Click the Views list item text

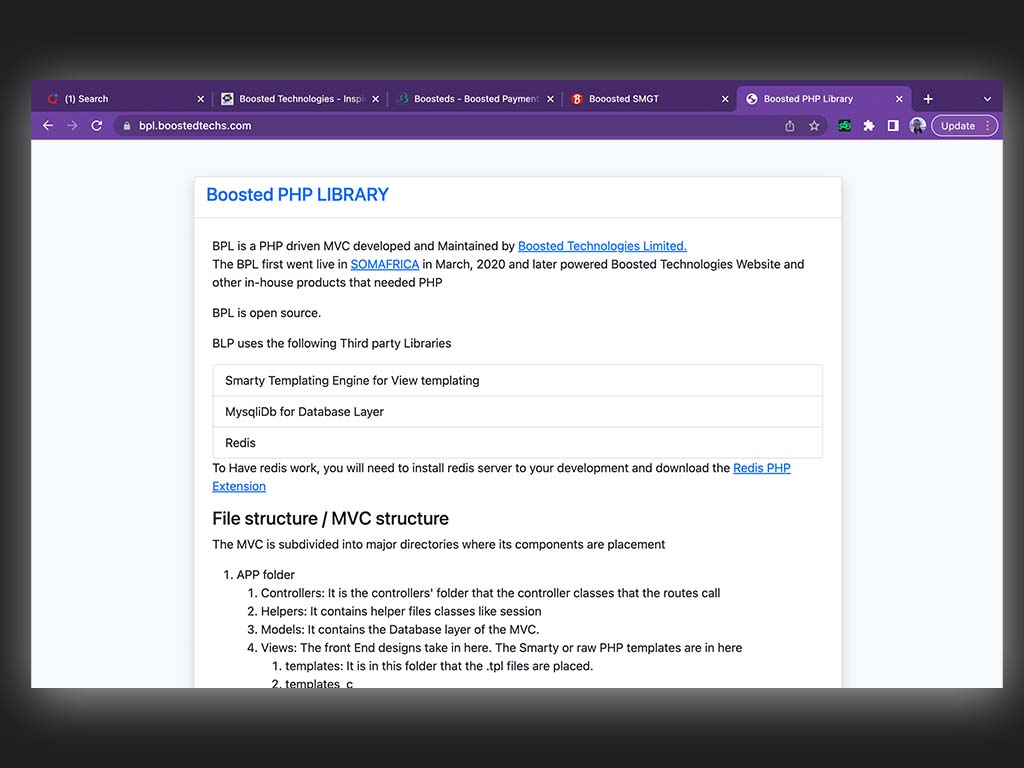tap(502, 648)
